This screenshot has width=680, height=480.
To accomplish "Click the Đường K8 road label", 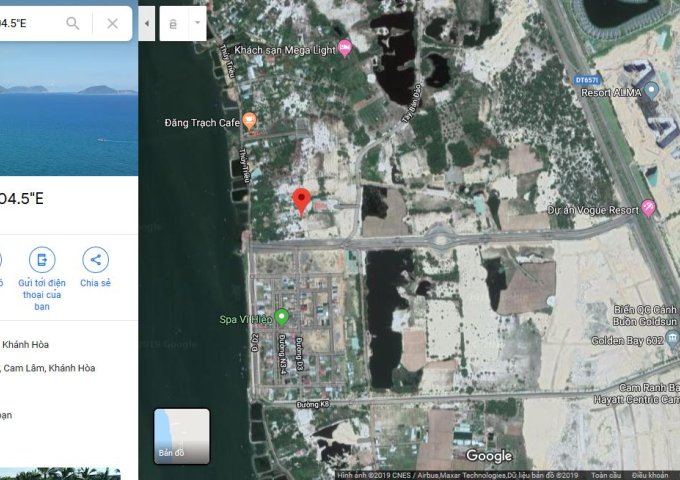I will coord(313,405).
